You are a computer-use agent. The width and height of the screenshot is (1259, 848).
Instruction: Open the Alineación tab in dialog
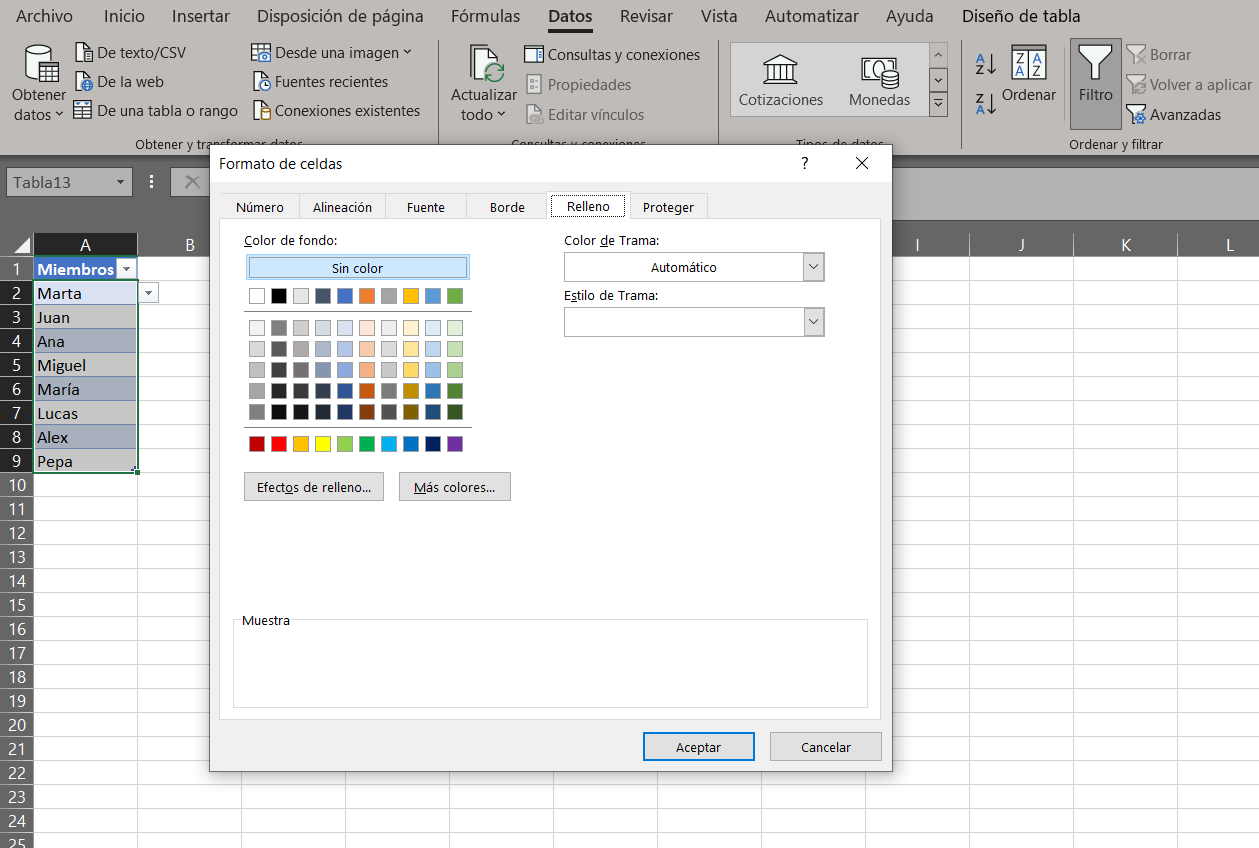coord(342,207)
